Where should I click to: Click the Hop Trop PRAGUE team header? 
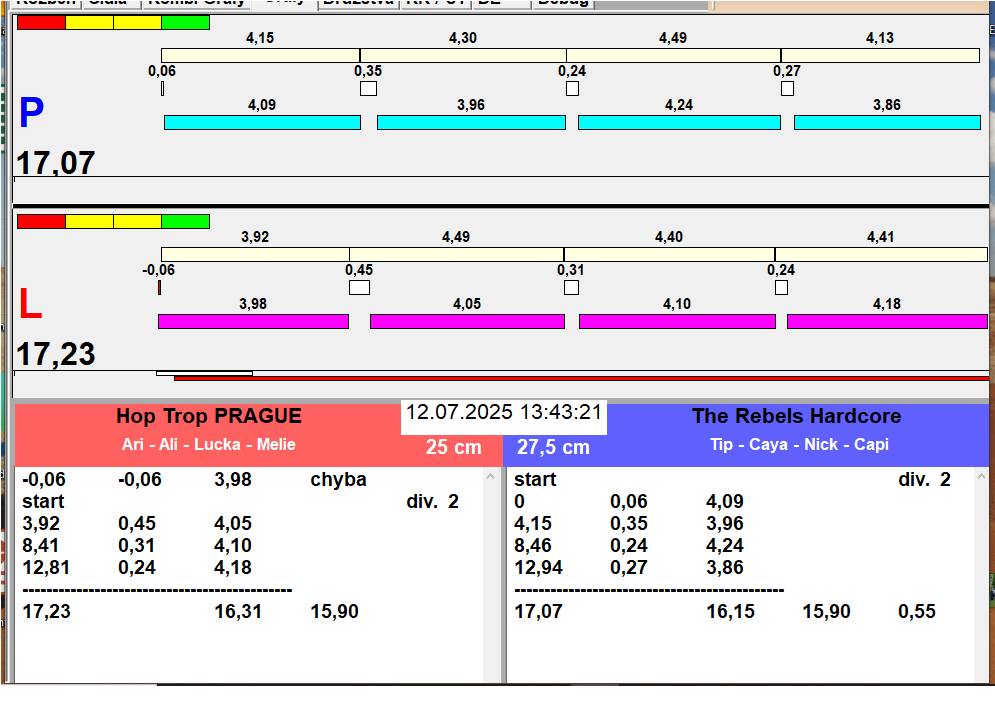click(x=209, y=416)
